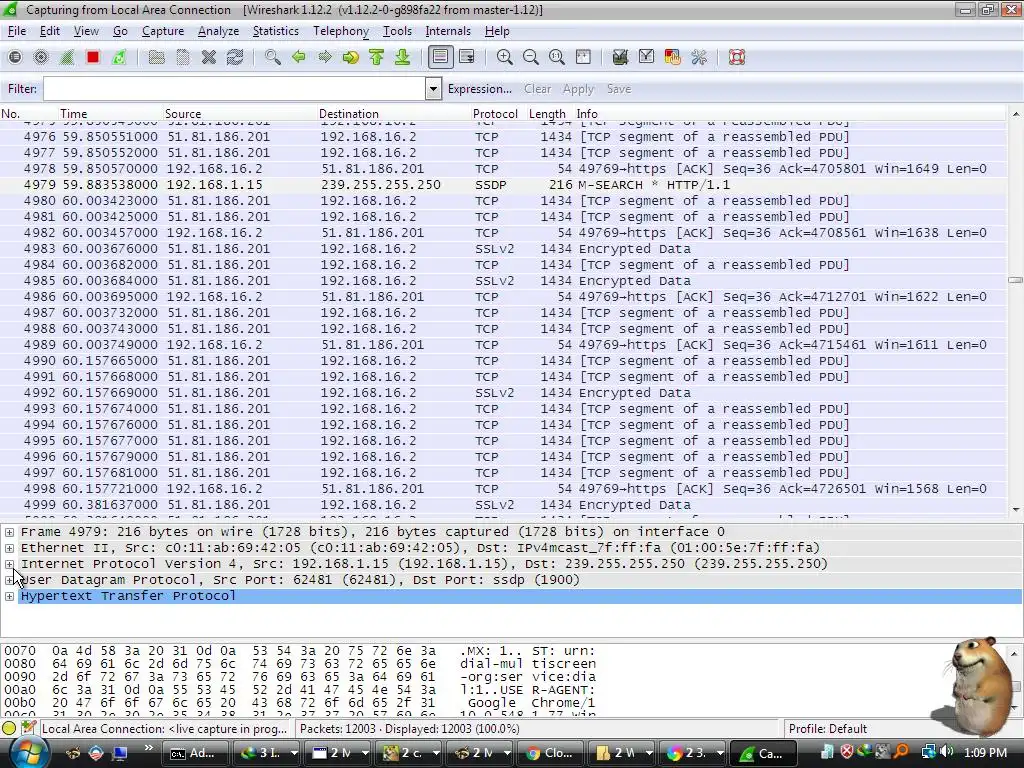Click the edit capture filter icon
Viewport: 1024px width, 768px height.
coord(620,57)
